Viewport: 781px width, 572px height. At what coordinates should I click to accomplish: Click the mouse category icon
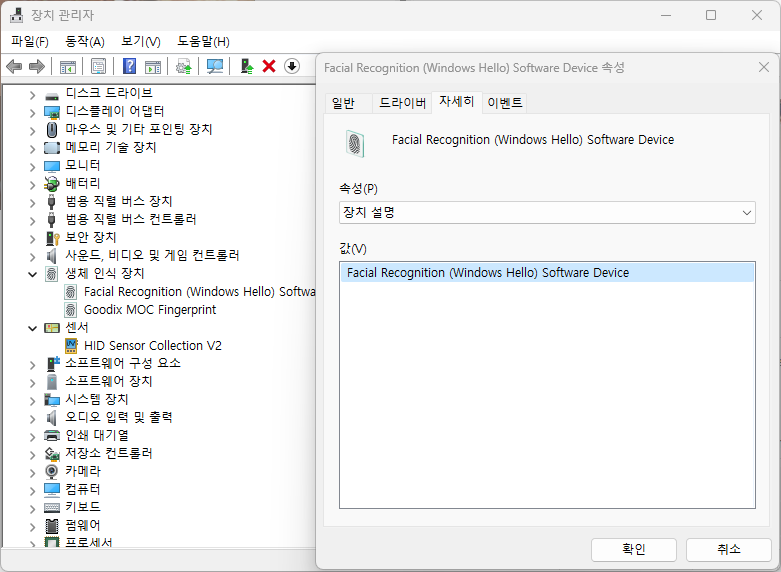51,130
